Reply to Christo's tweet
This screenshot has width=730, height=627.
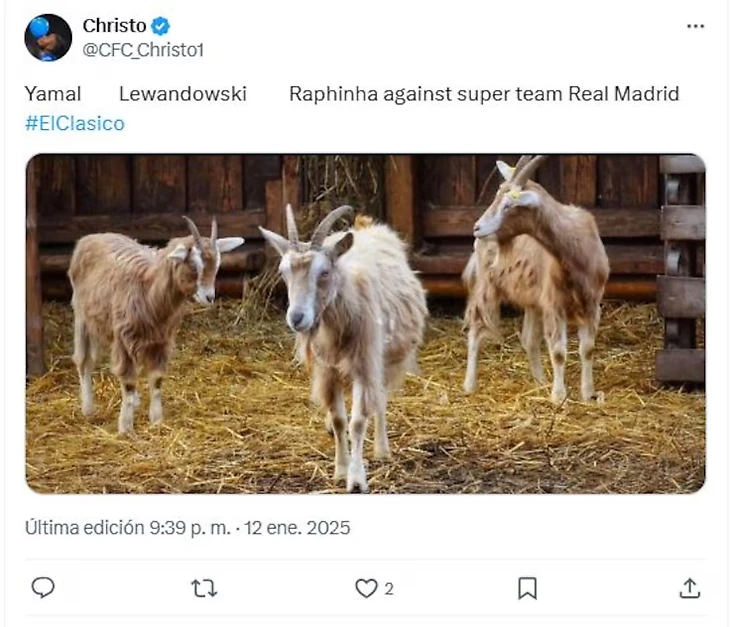tap(43, 588)
